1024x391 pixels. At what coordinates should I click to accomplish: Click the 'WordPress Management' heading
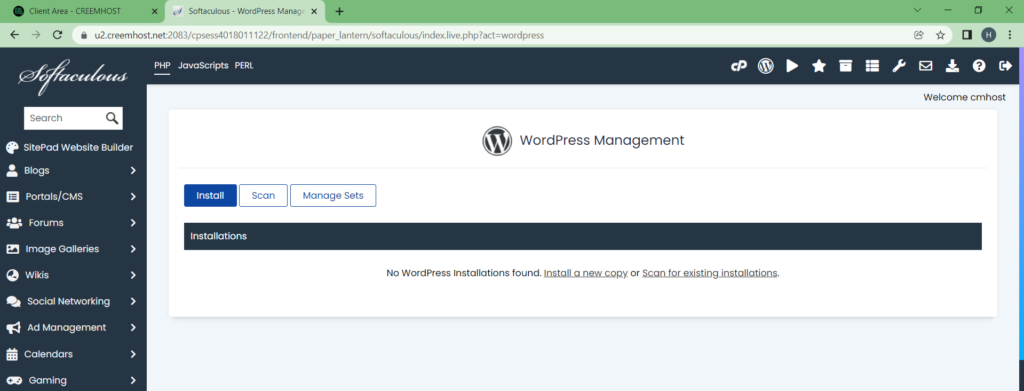(602, 140)
